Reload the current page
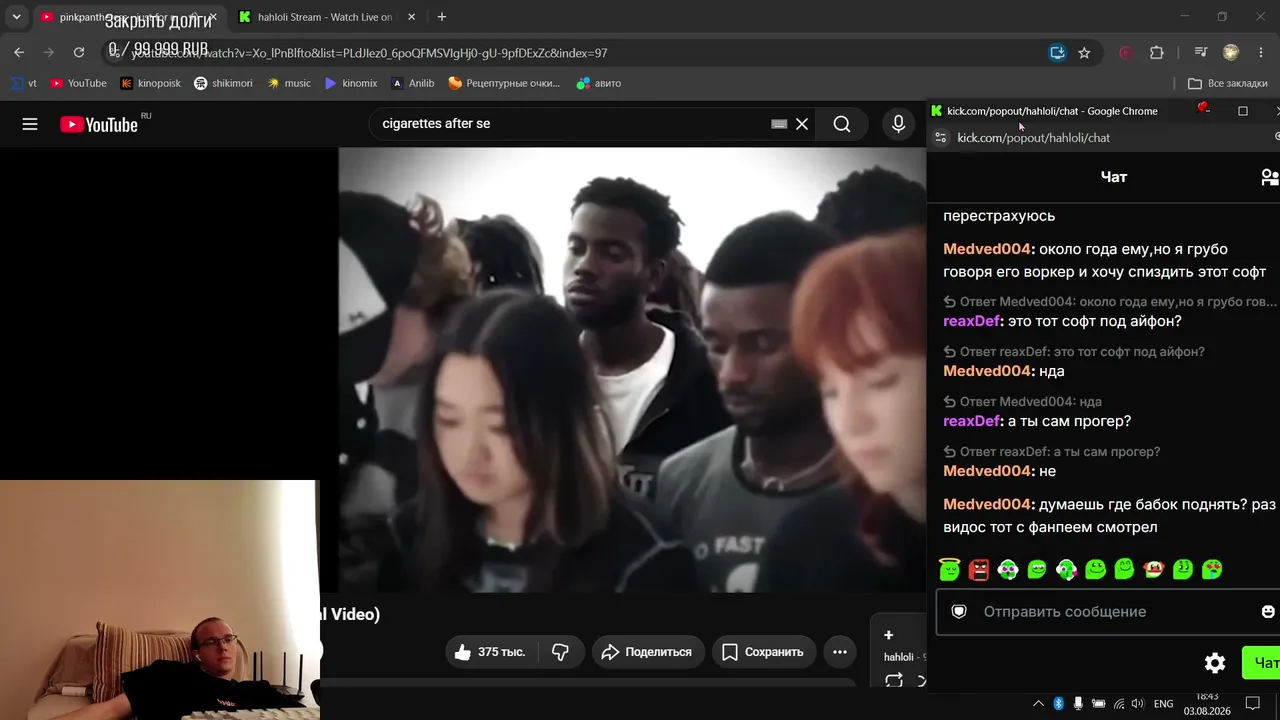Image resolution: width=1280 pixels, height=720 pixels. 79,53
